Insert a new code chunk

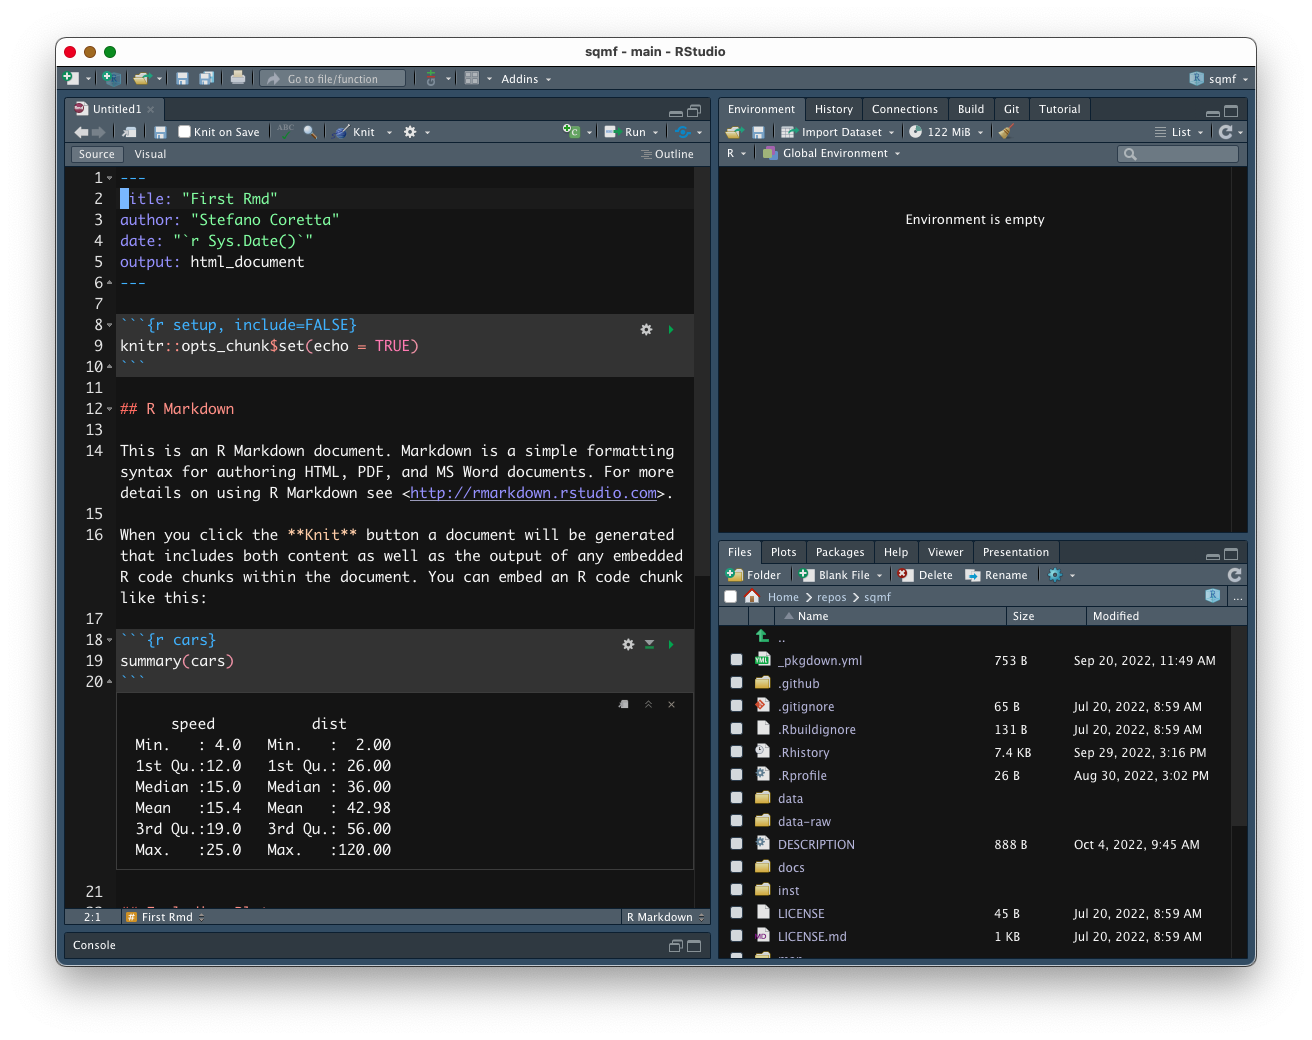coord(571,131)
